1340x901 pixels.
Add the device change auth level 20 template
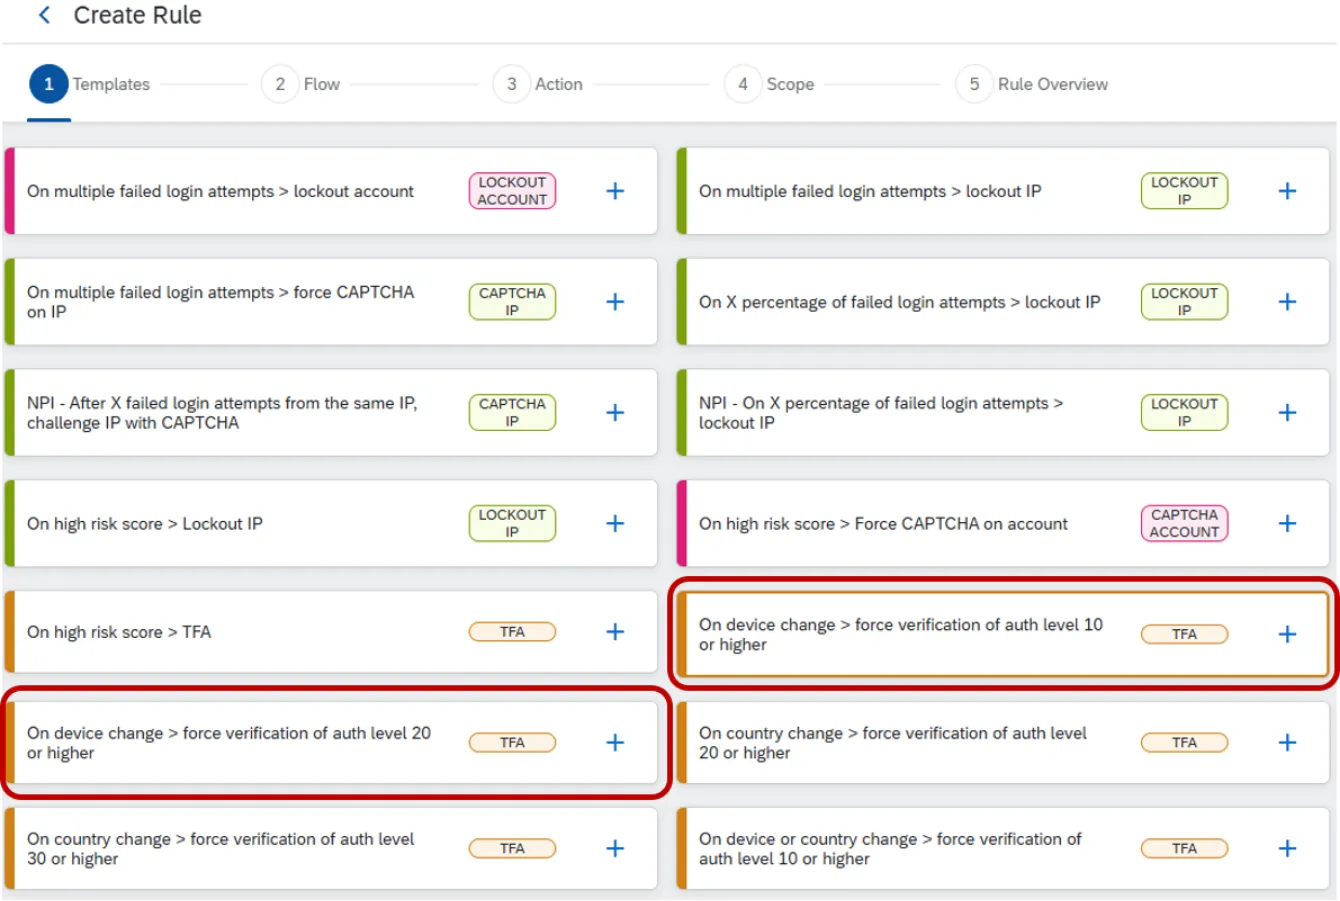click(615, 743)
